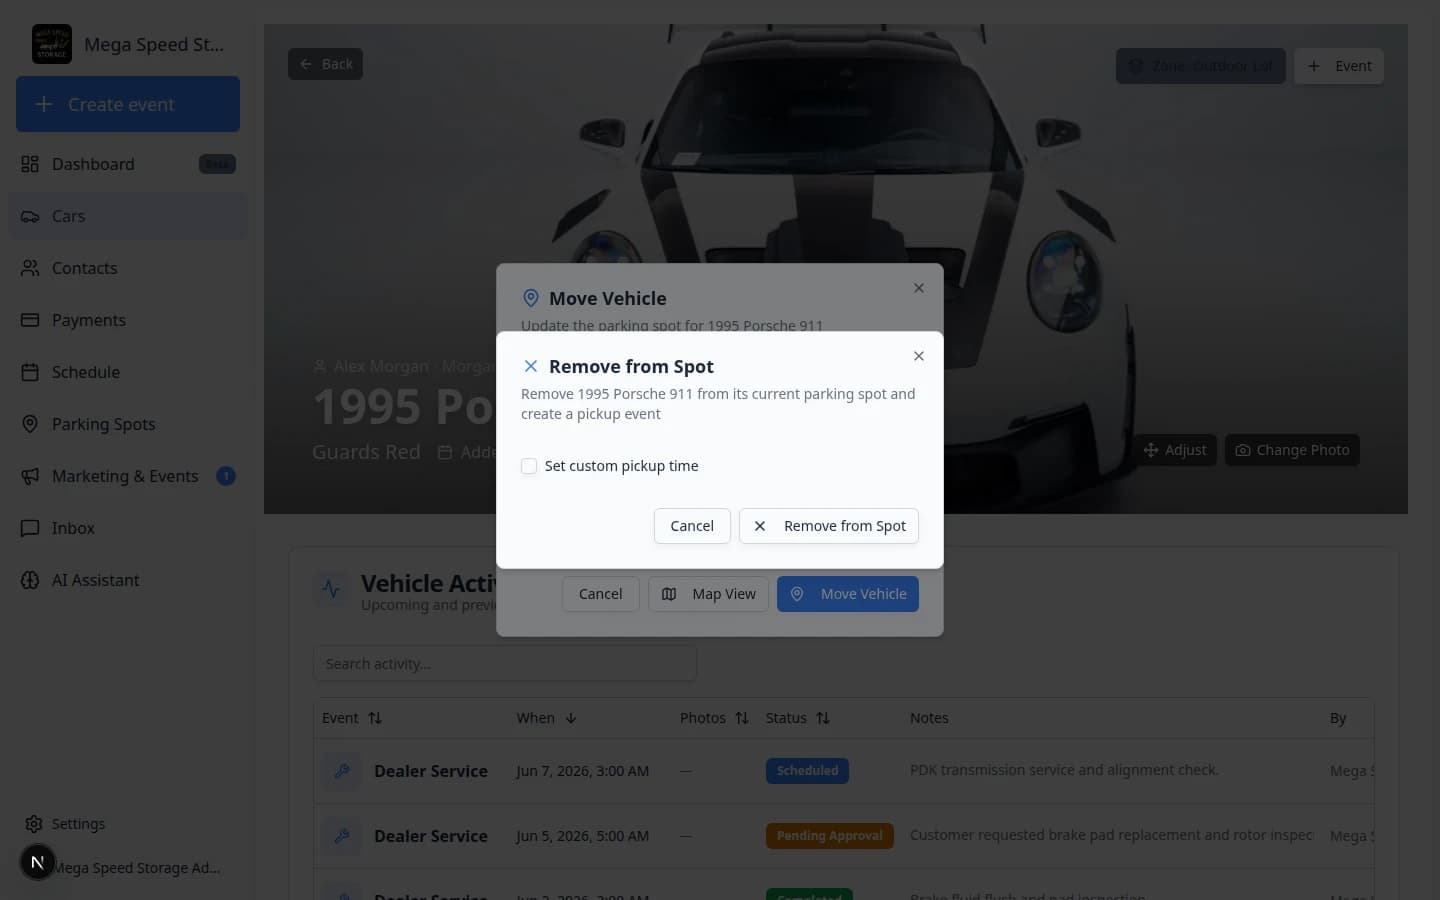Select the Jun 5, 2026, 5:00 AM cell
The width and height of the screenshot is (1440, 900).
coord(582,836)
